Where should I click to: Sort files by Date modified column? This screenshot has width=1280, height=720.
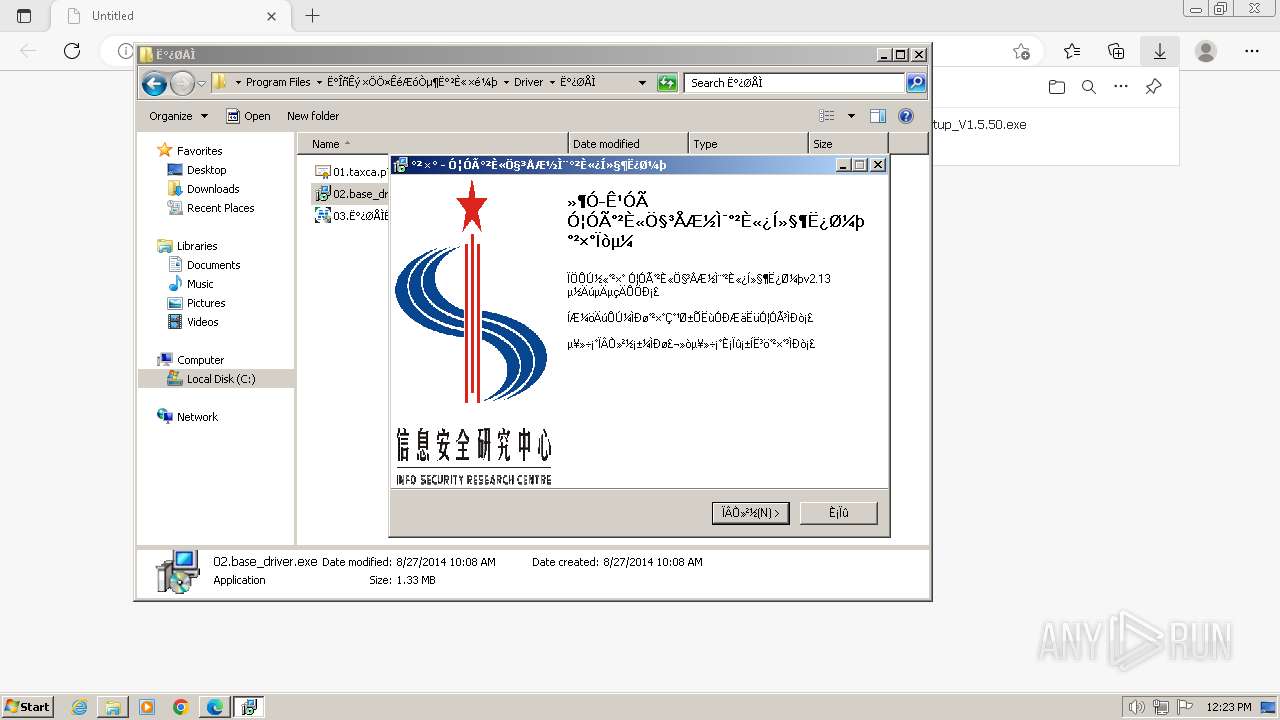coord(628,144)
